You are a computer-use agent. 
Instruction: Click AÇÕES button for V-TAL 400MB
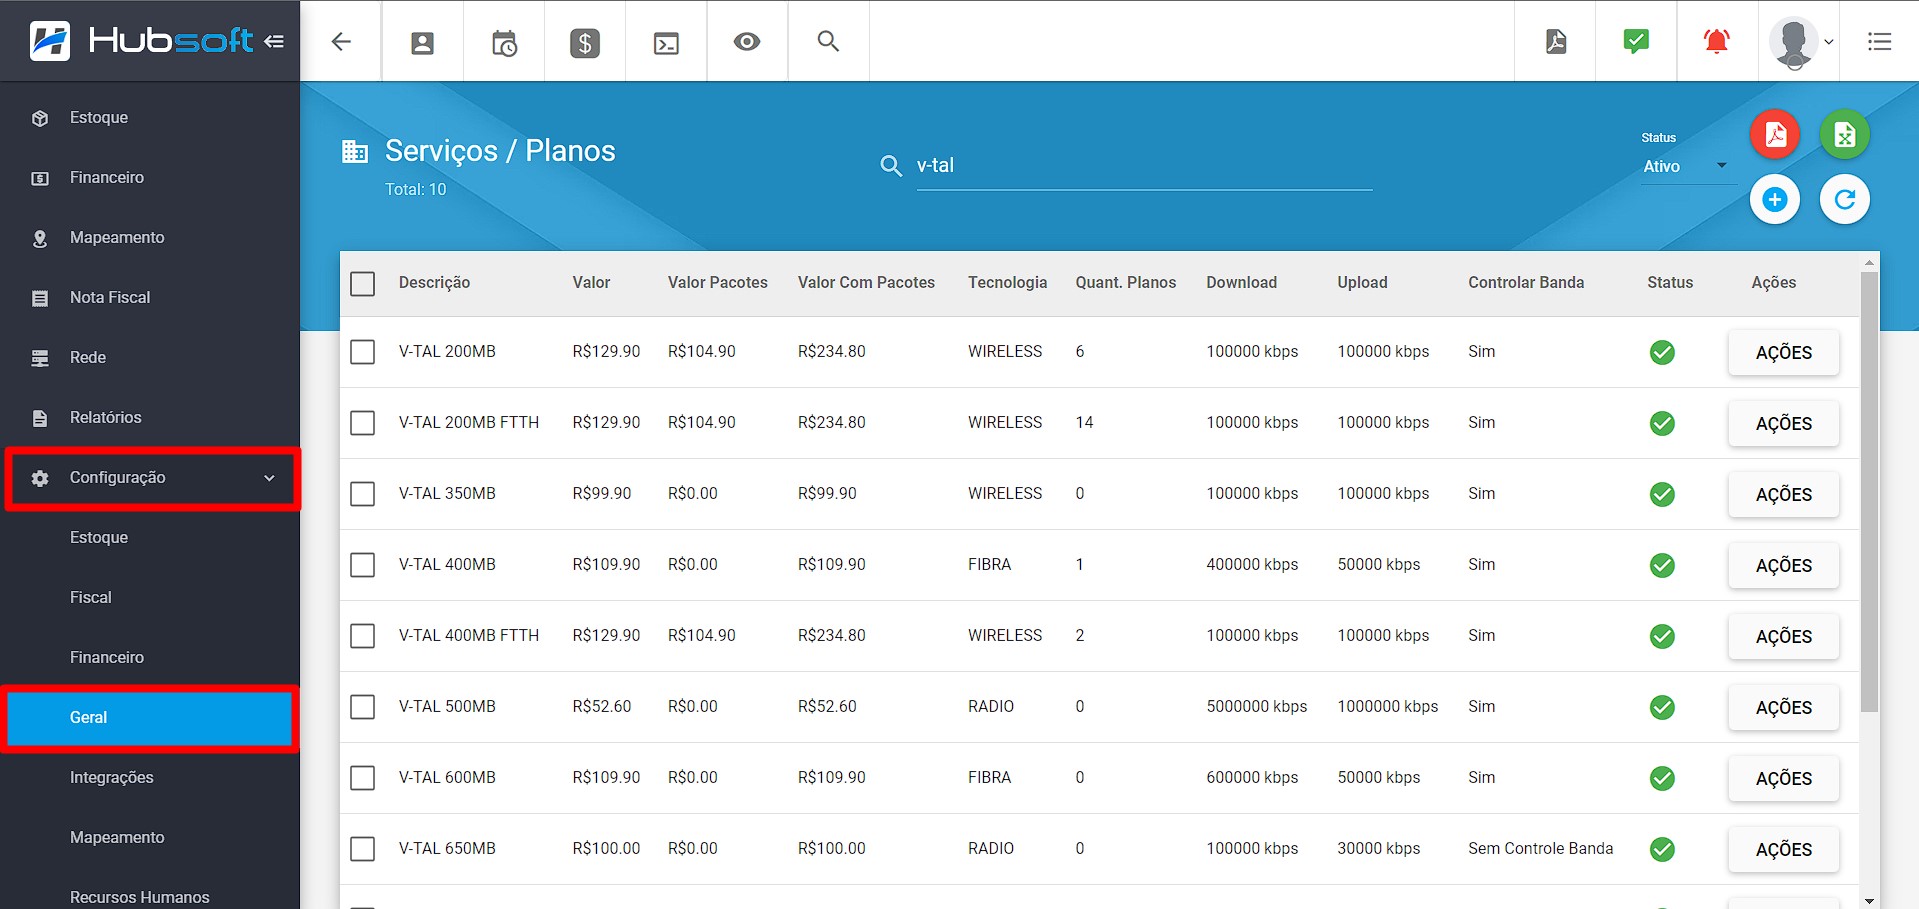1783,565
